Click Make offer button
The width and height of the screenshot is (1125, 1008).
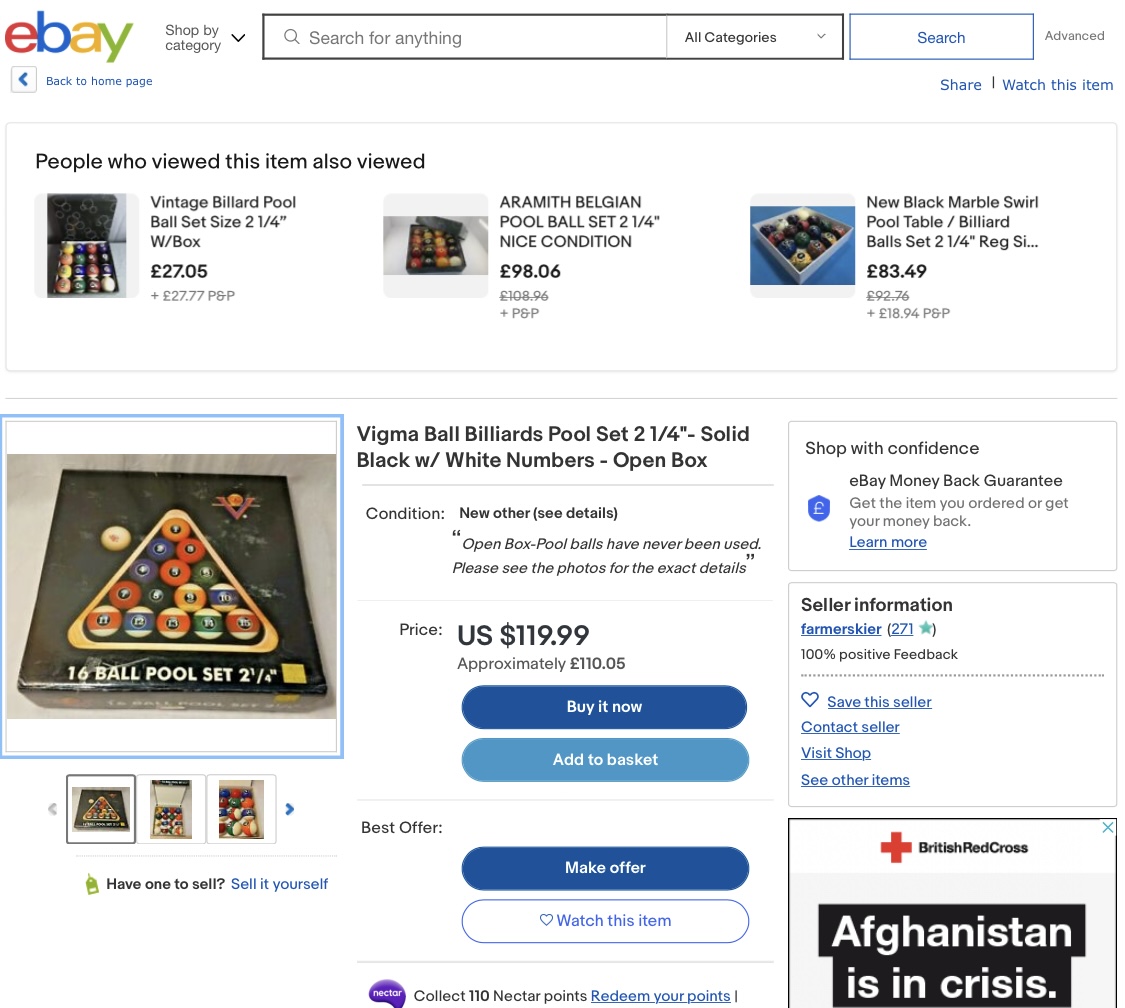coord(605,868)
